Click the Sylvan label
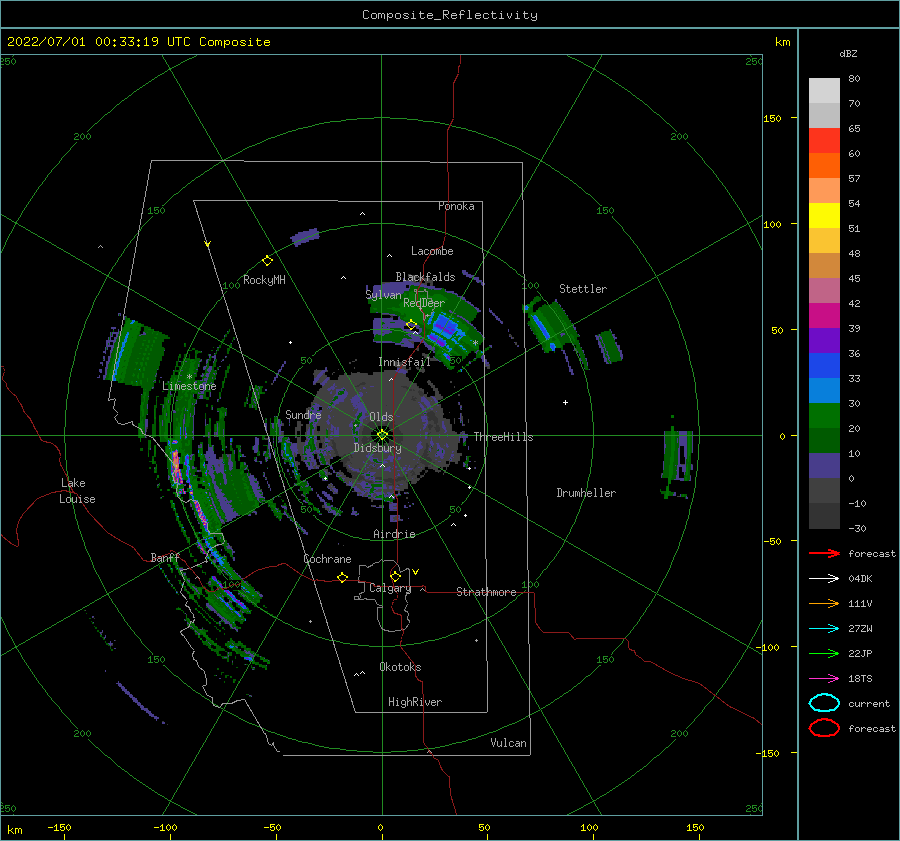This screenshot has height=841, width=900. tap(383, 294)
